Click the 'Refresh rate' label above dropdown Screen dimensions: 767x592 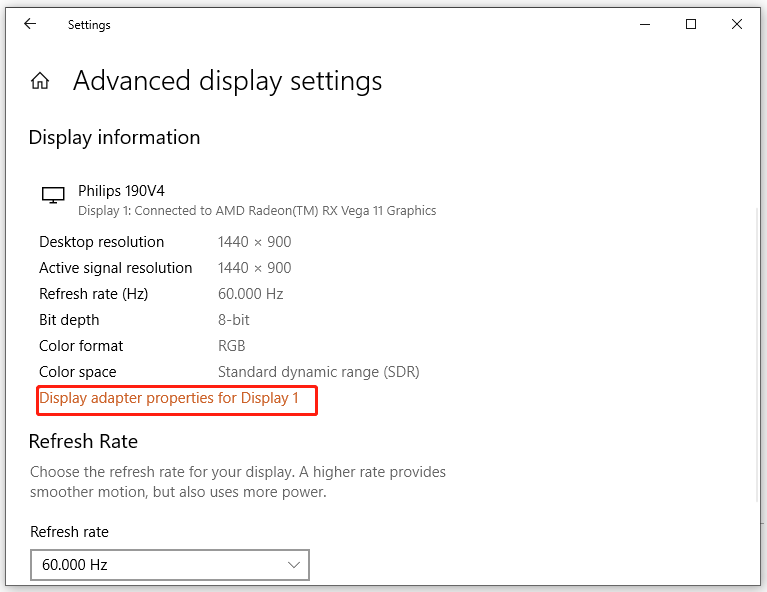coord(69,532)
